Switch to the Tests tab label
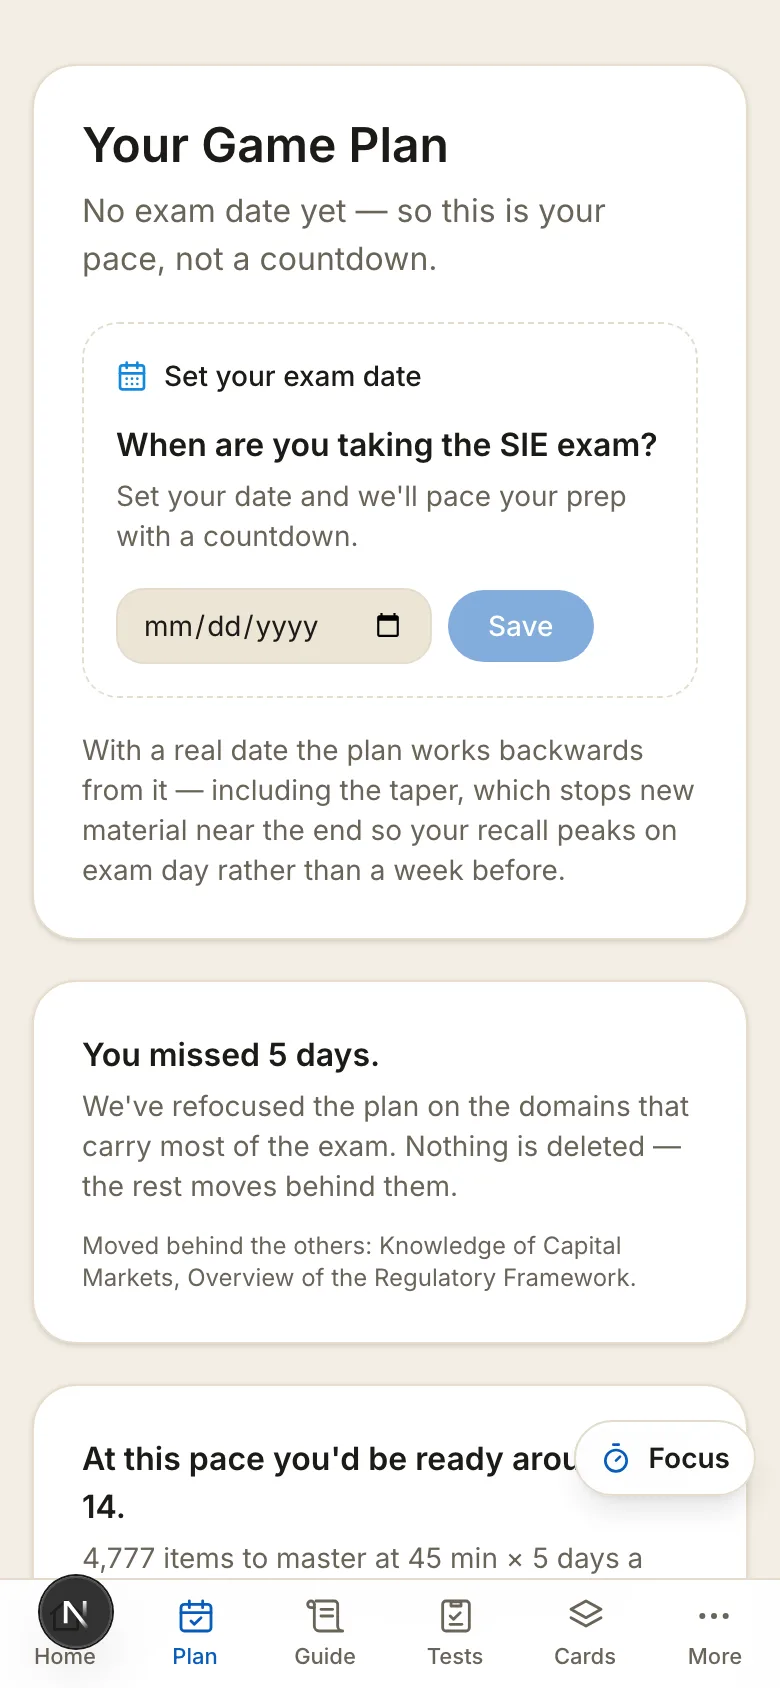This screenshot has width=780, height=1688. (x=455, y=1656)
